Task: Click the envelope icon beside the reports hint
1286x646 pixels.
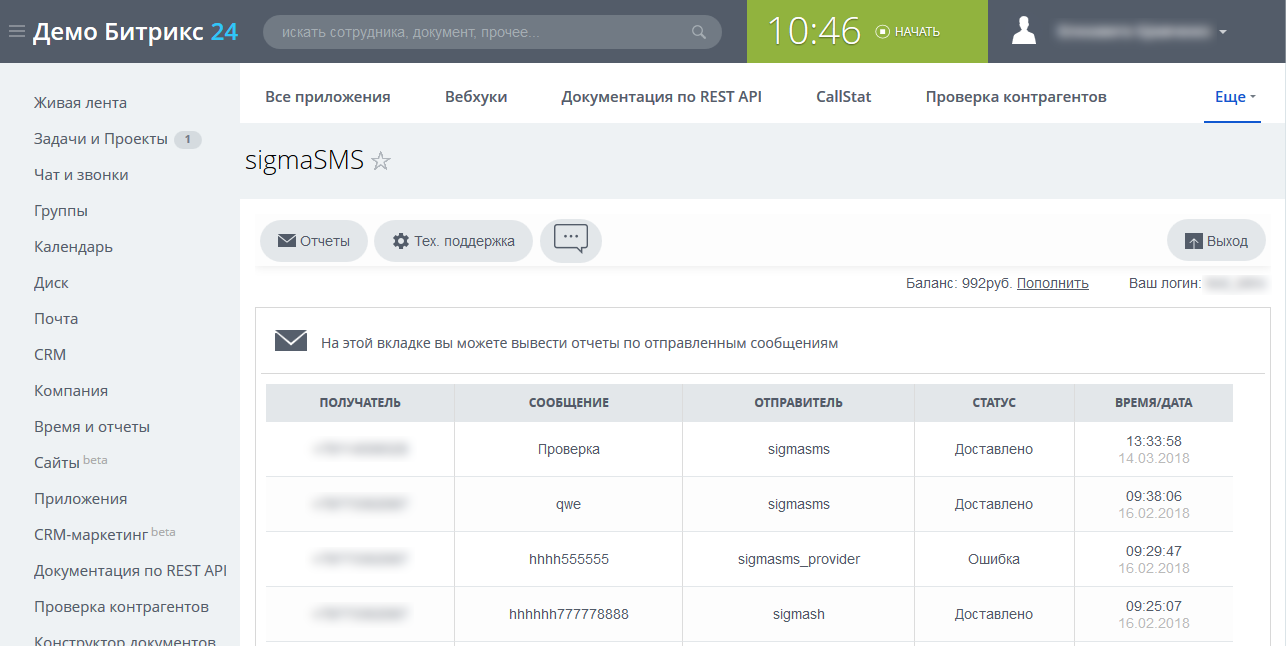Action: point(291,341)
